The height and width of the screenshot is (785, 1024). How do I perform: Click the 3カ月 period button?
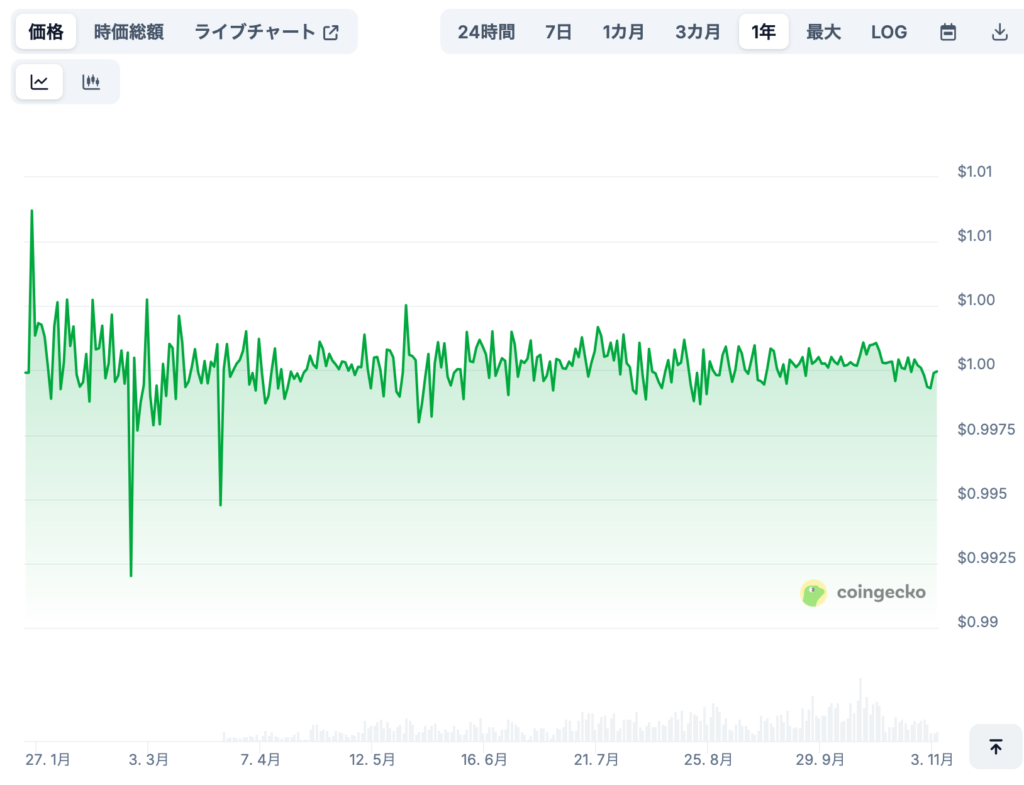698,31
